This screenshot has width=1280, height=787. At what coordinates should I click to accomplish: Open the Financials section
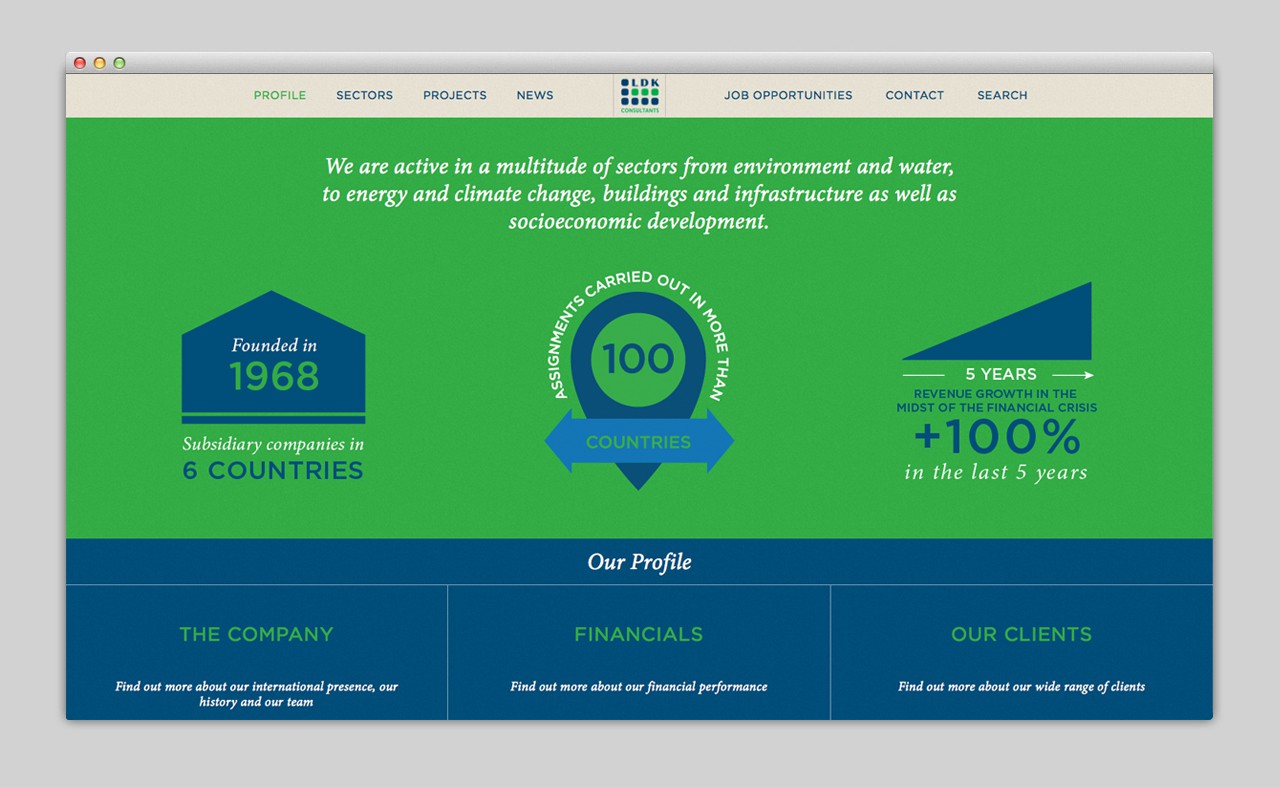[638, 634]
